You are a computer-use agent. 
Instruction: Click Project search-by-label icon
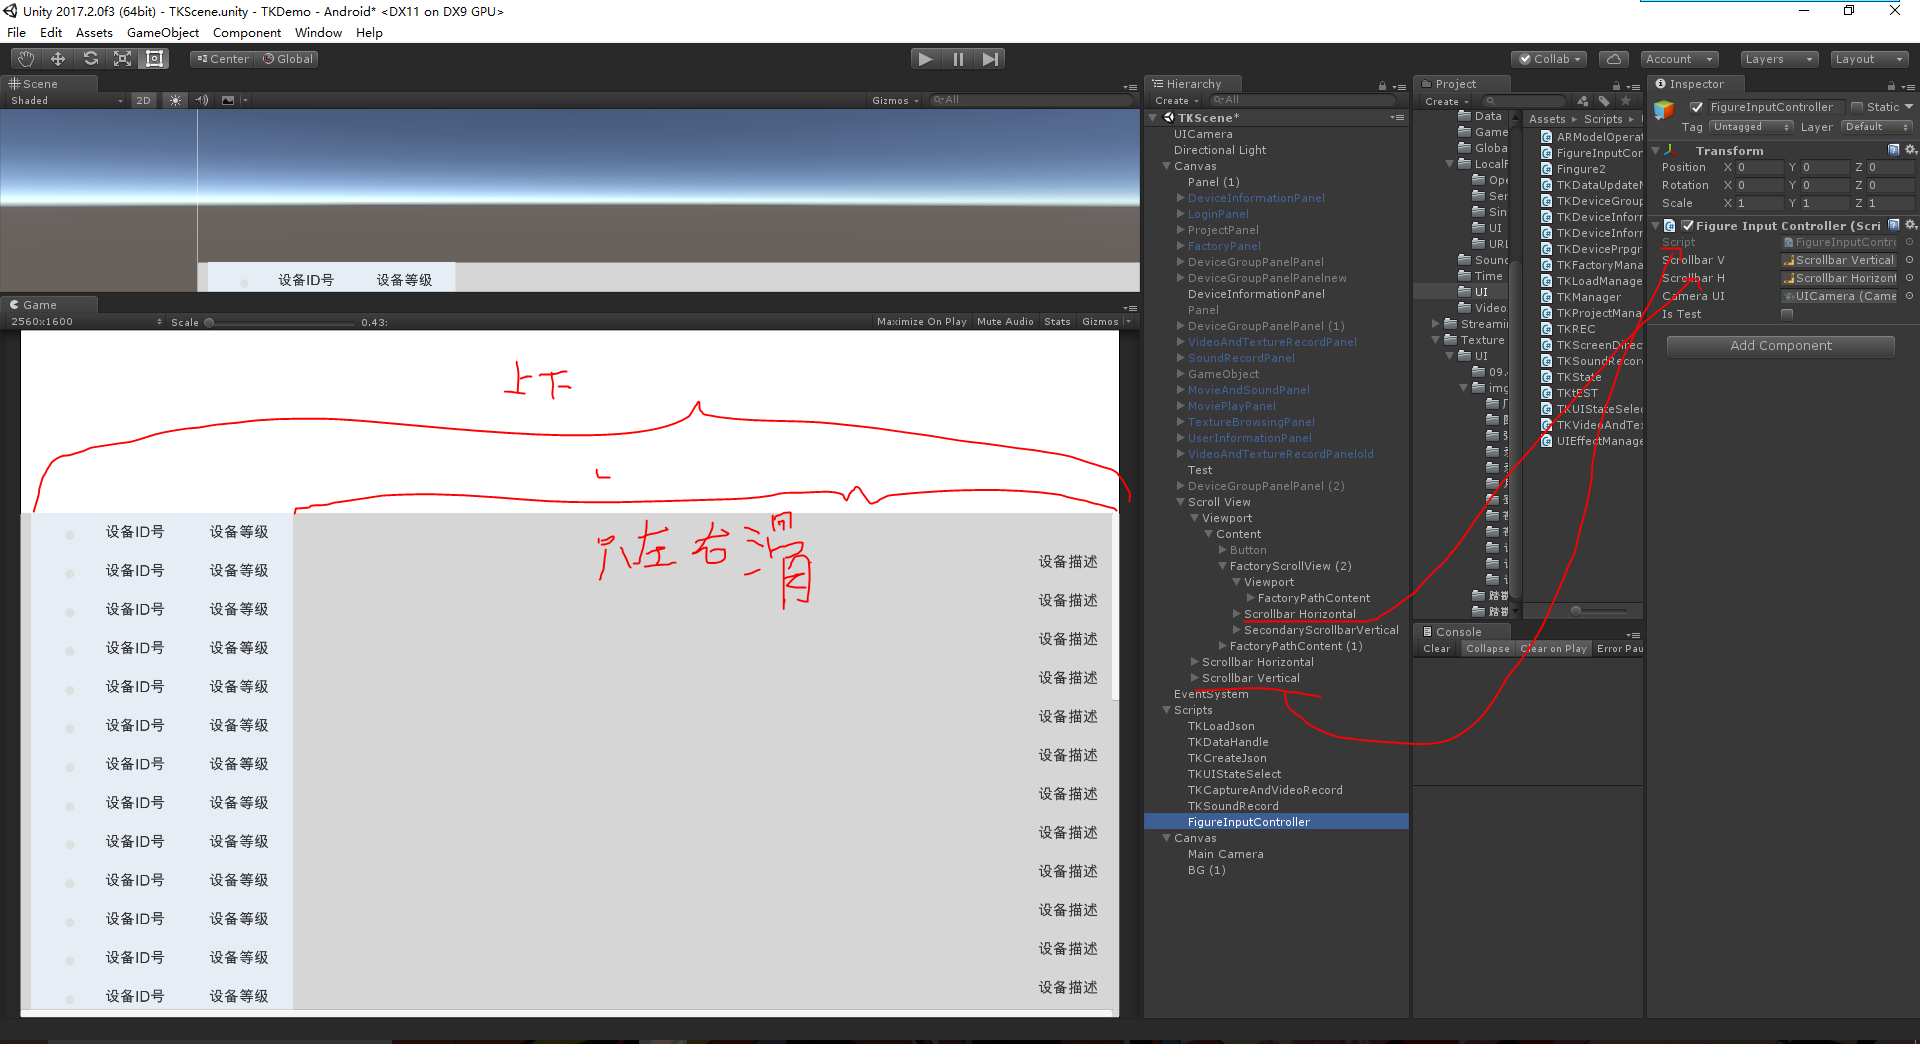[x=1604, y=101]
